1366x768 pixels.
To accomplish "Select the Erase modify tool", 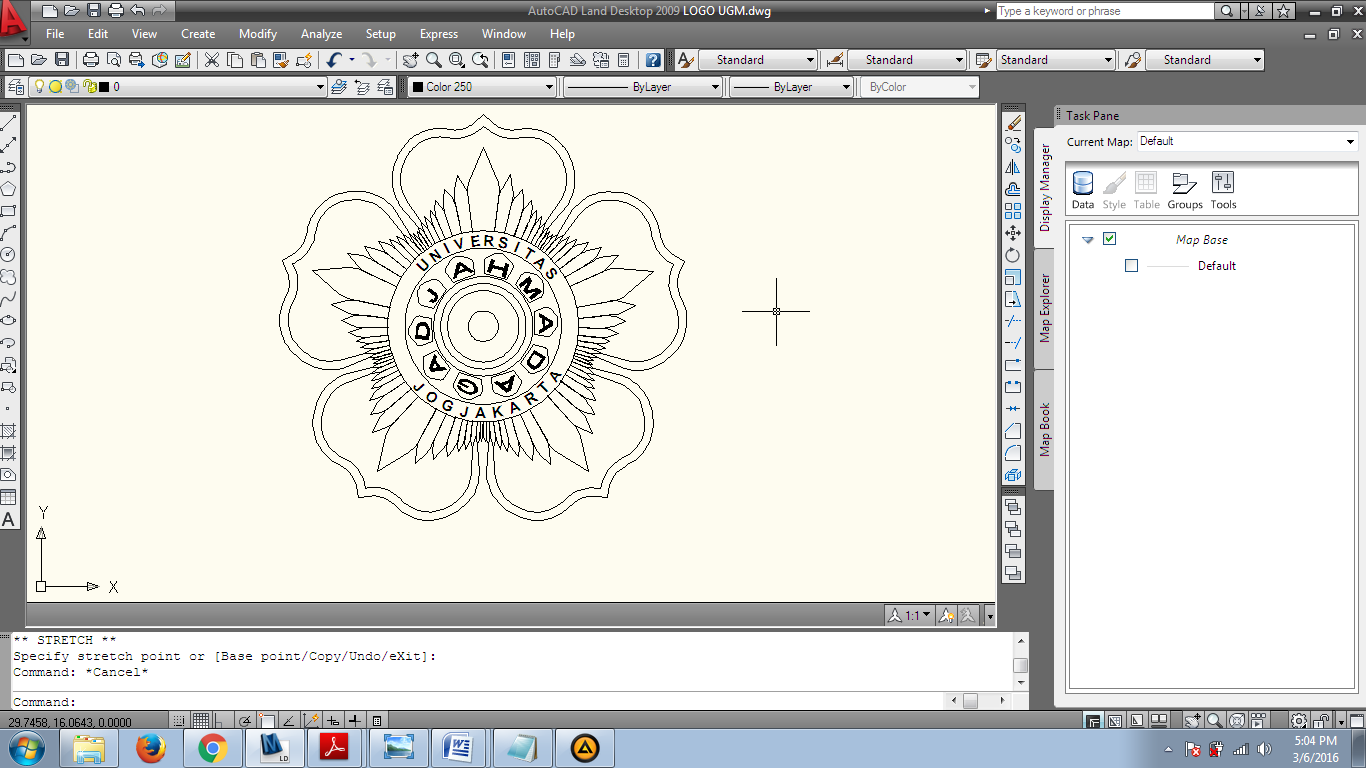I will (1013, 123).
